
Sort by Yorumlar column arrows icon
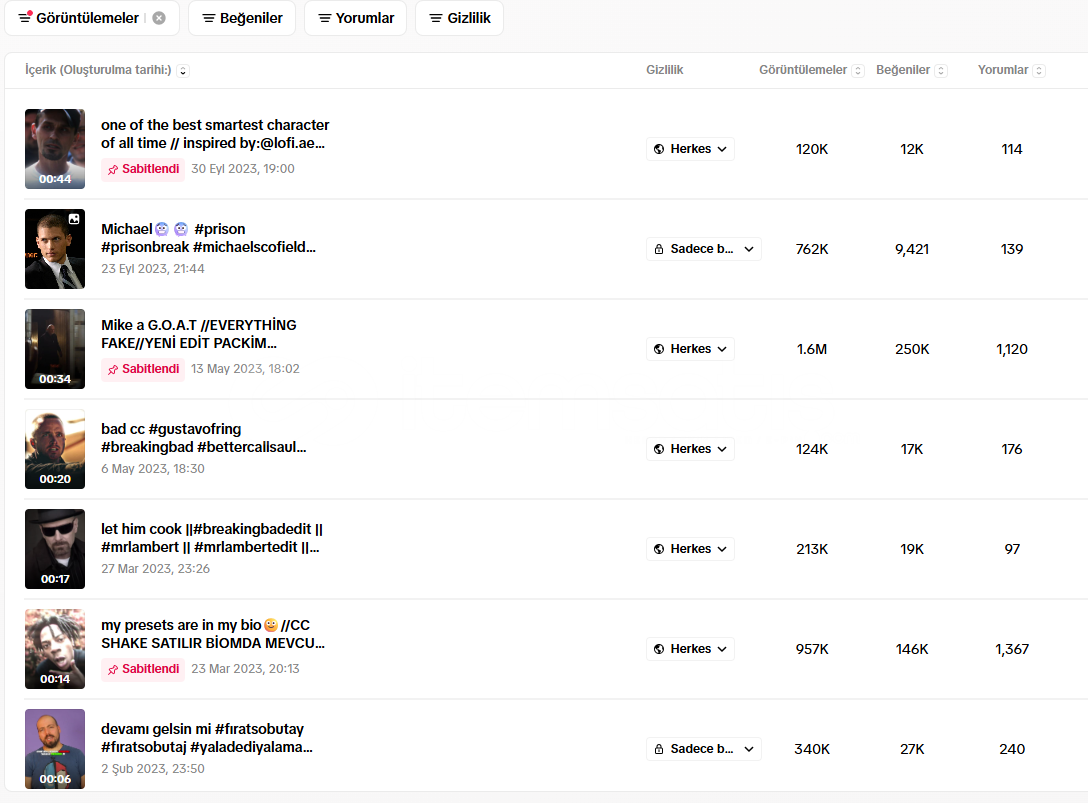[1039, 71]
